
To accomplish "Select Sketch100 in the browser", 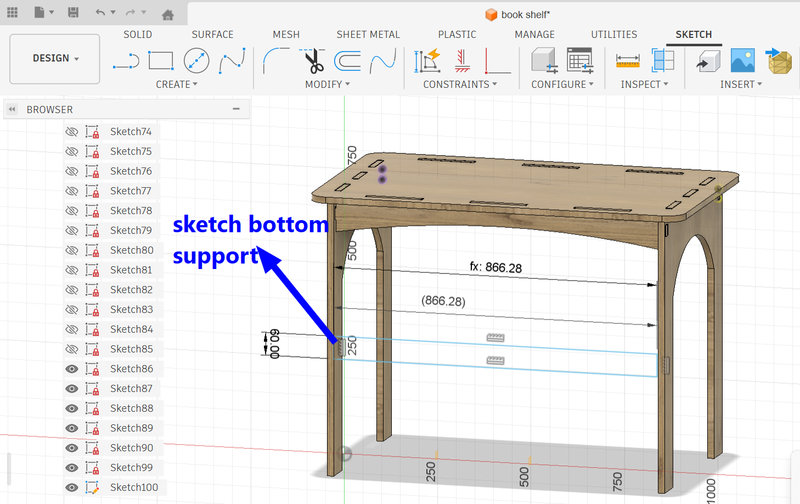I will click(134, 487).
